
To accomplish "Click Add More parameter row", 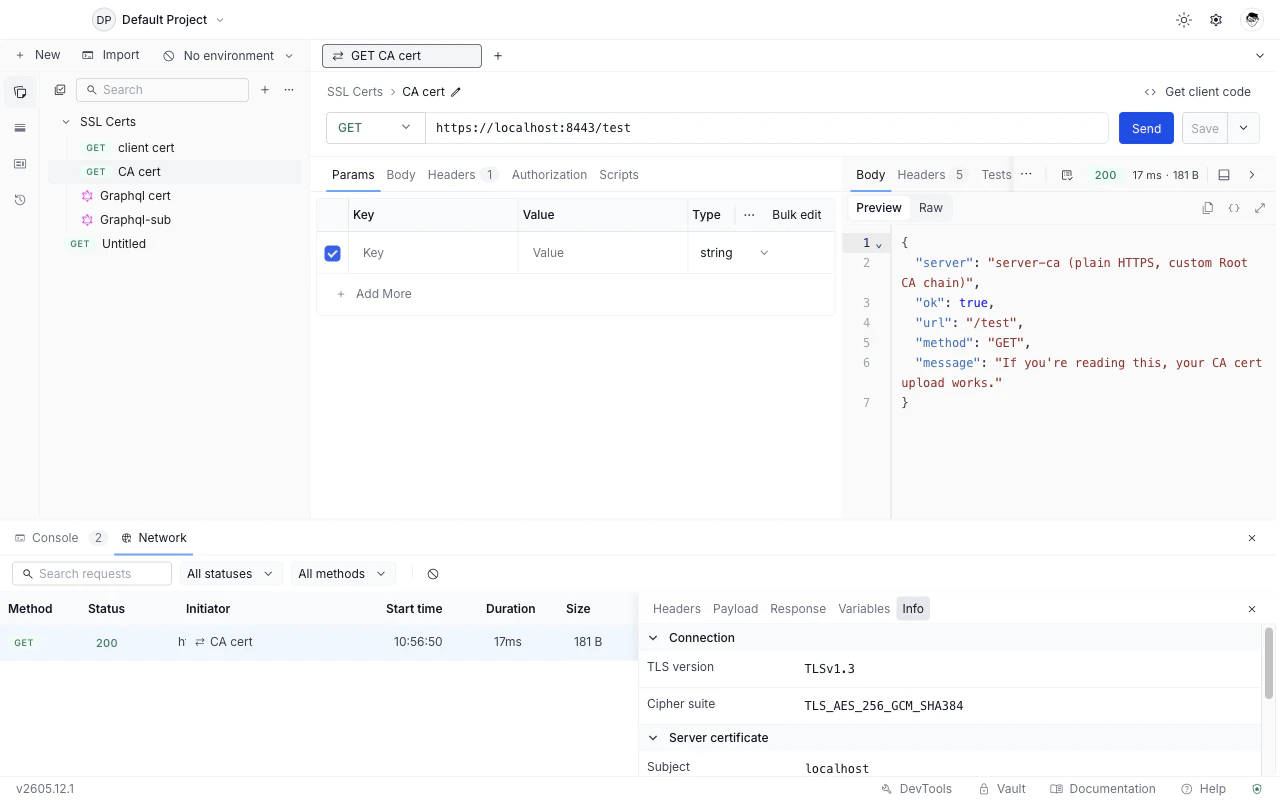I will 374,294.
